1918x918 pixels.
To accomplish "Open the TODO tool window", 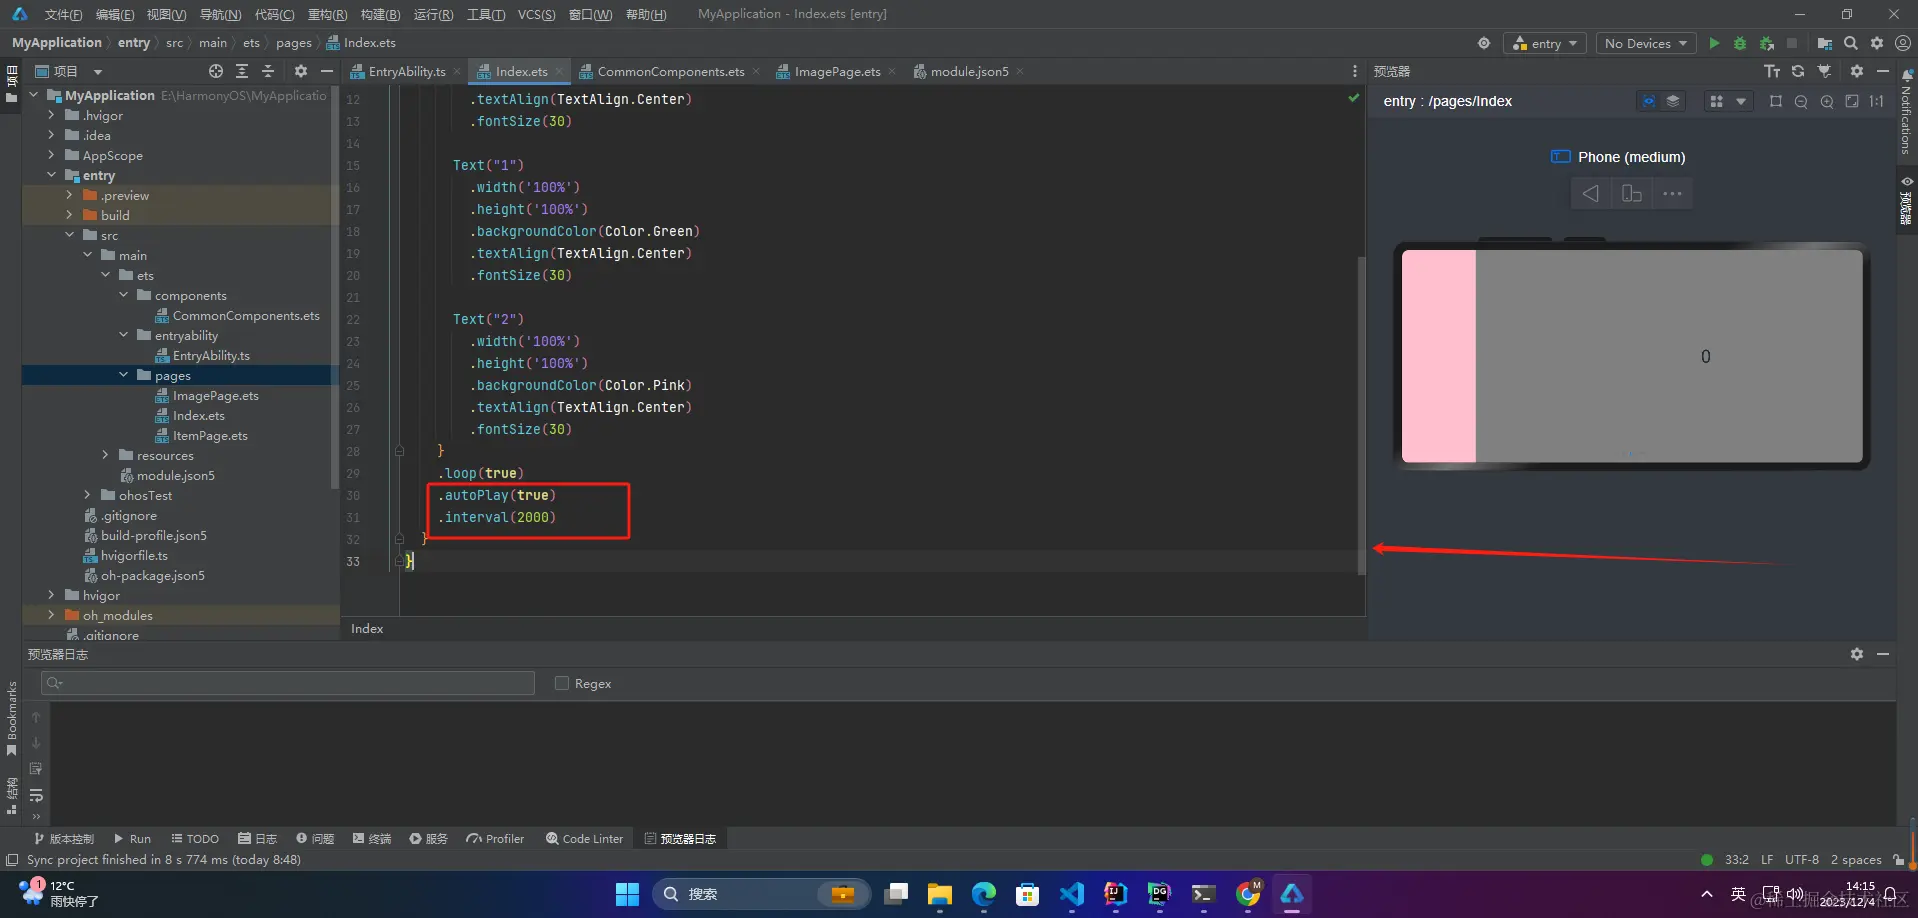I will [x=195, y=839].
